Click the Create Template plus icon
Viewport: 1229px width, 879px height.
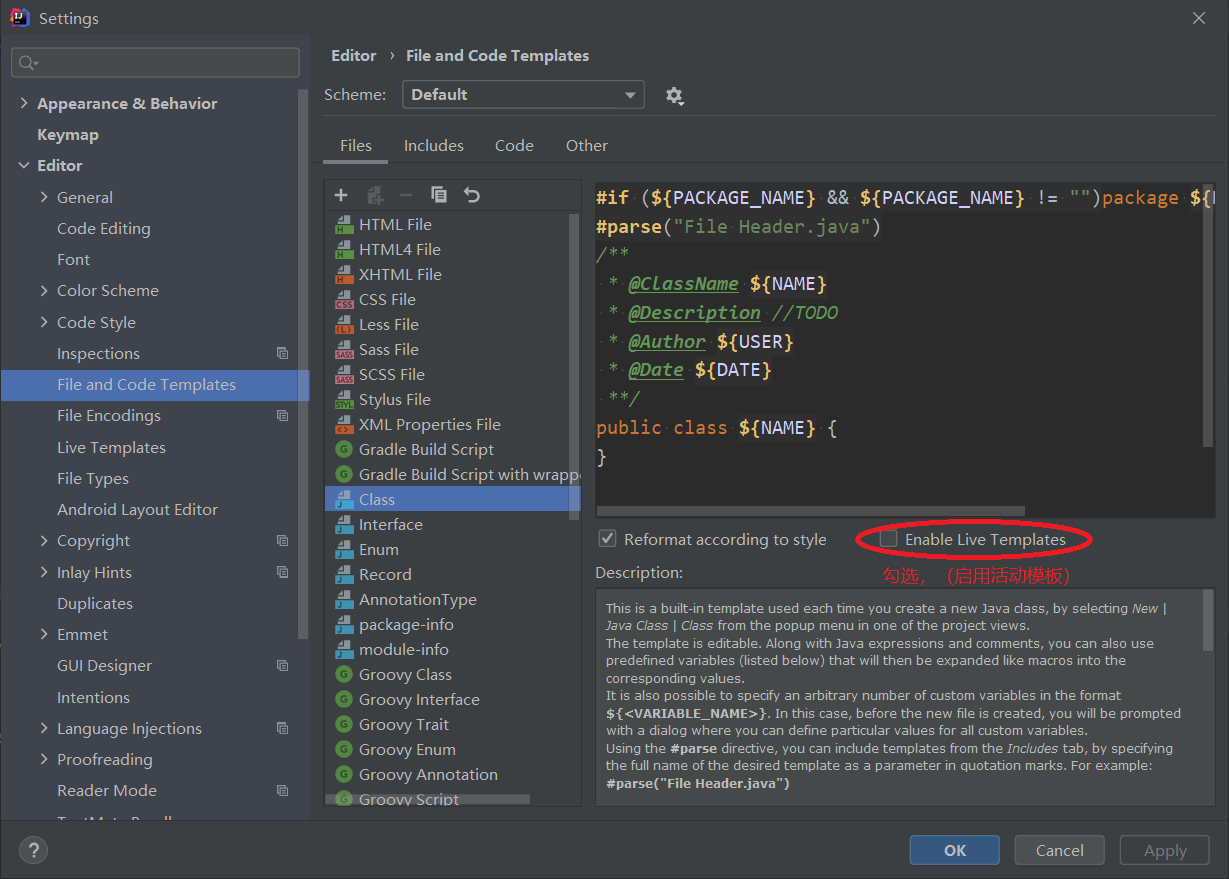tap(341, 195)
